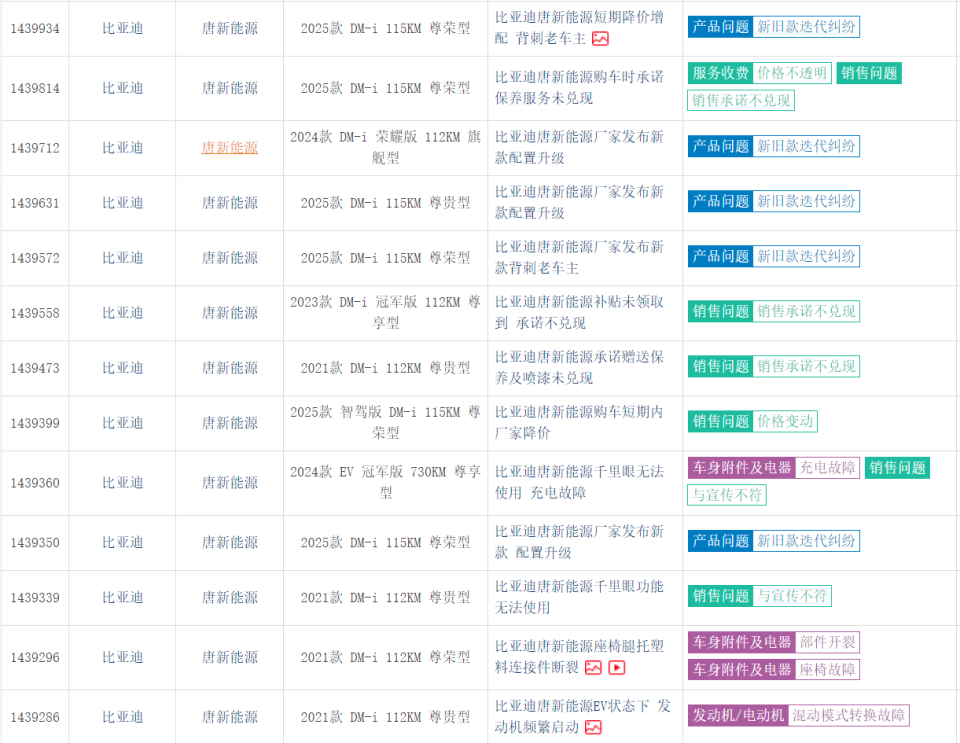
Task: Play the video icon in complaint 1439296
Action: tap(617, 668)
